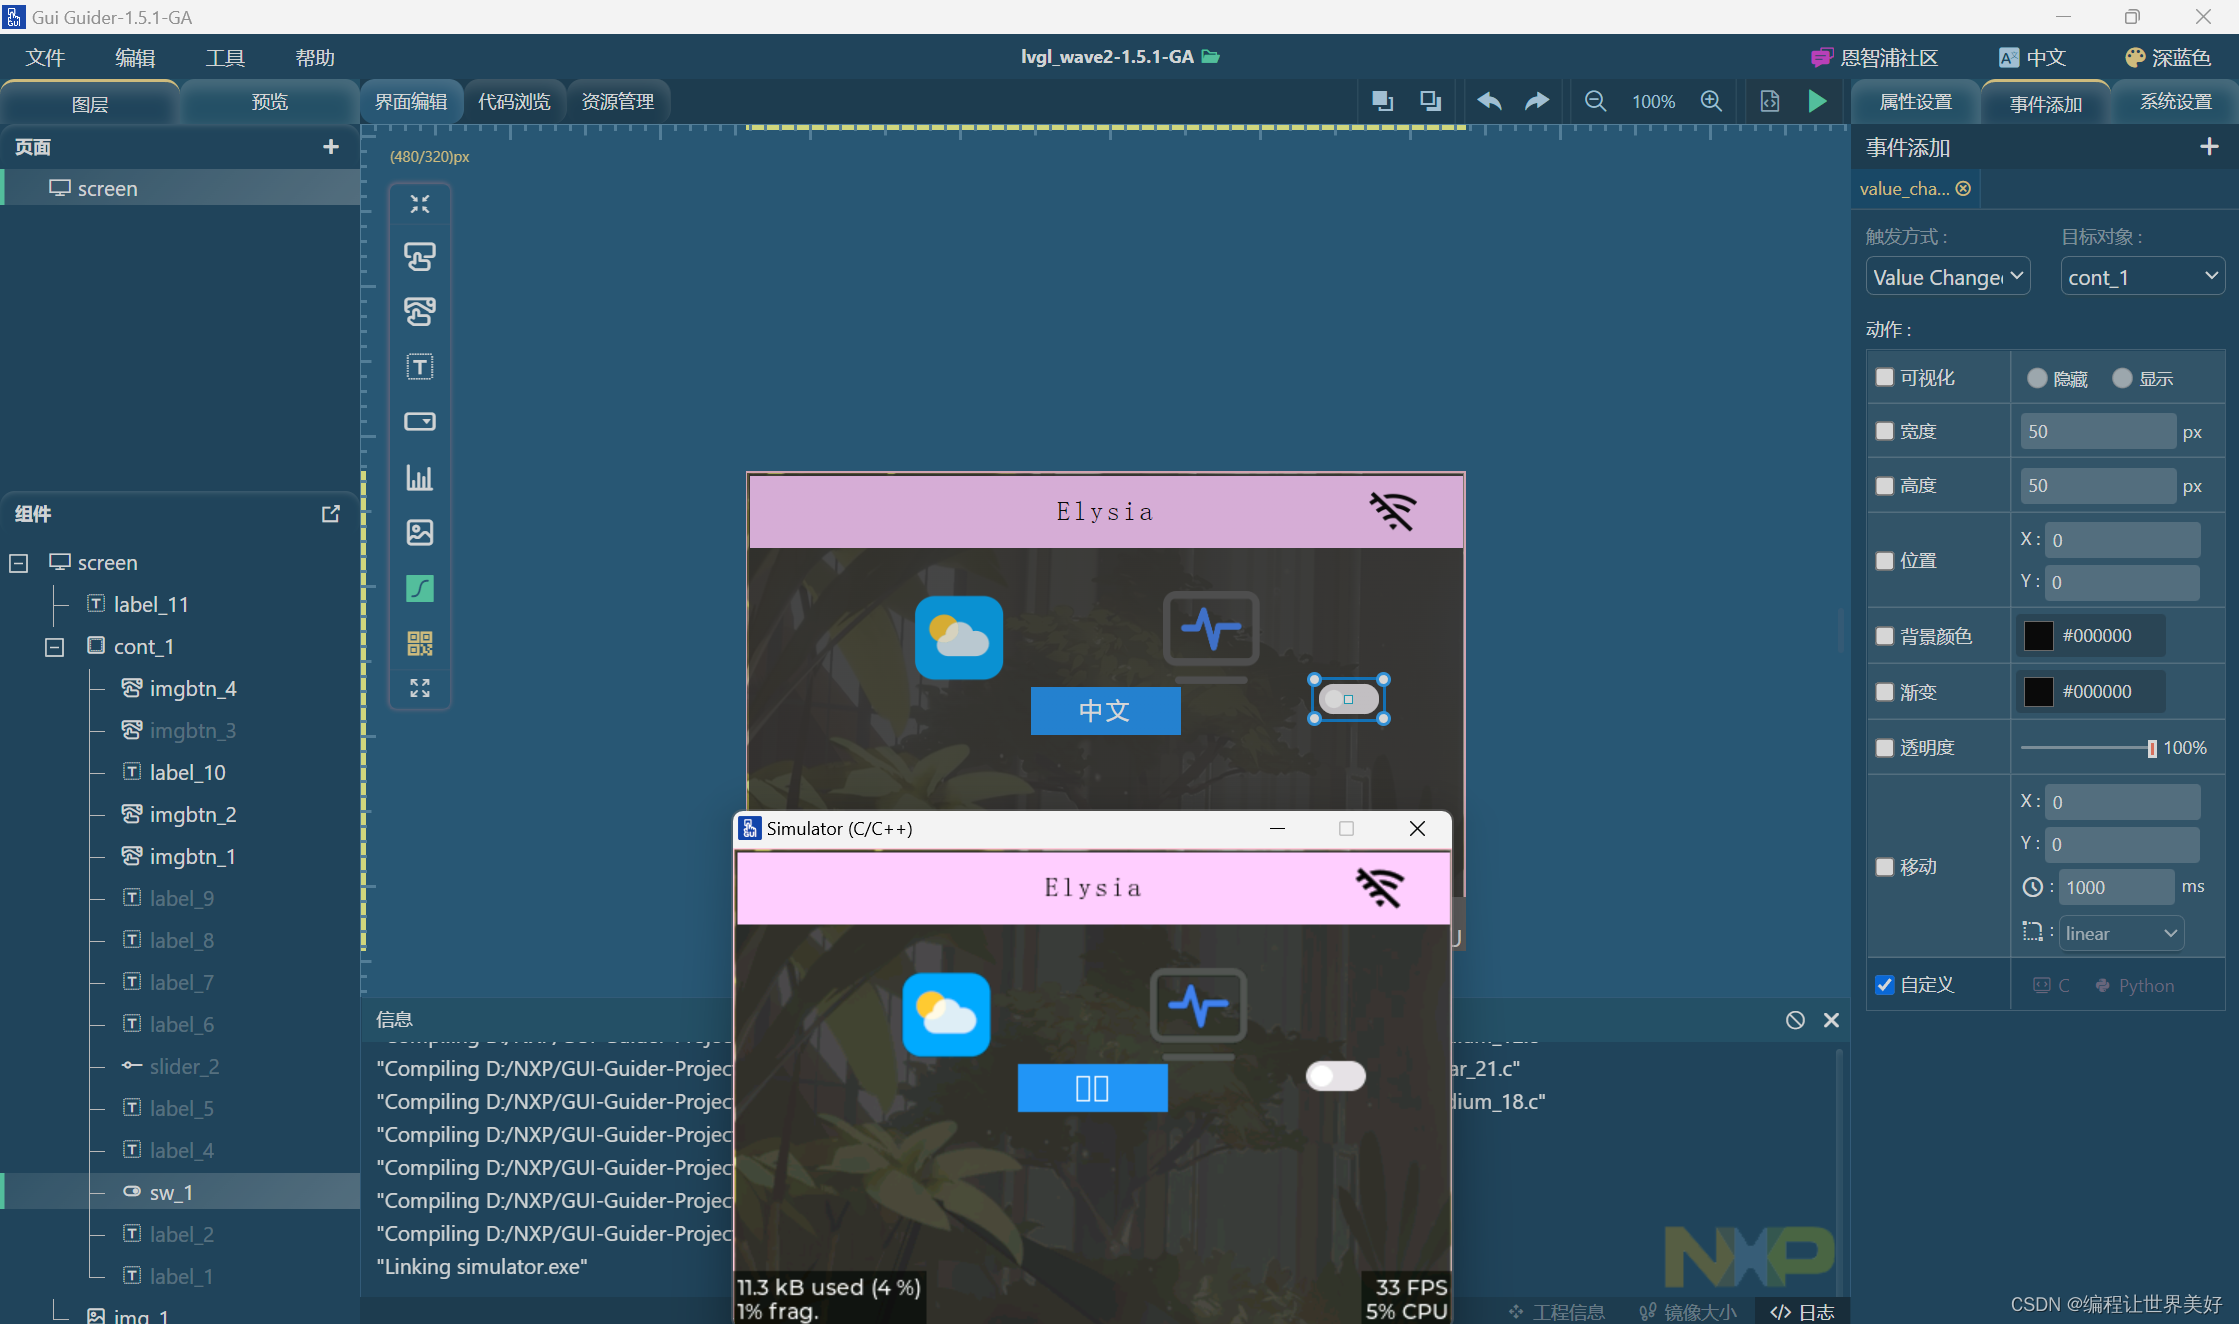Open the 文件 menu
This screenshot has width=2239, height=1324.
45,58
